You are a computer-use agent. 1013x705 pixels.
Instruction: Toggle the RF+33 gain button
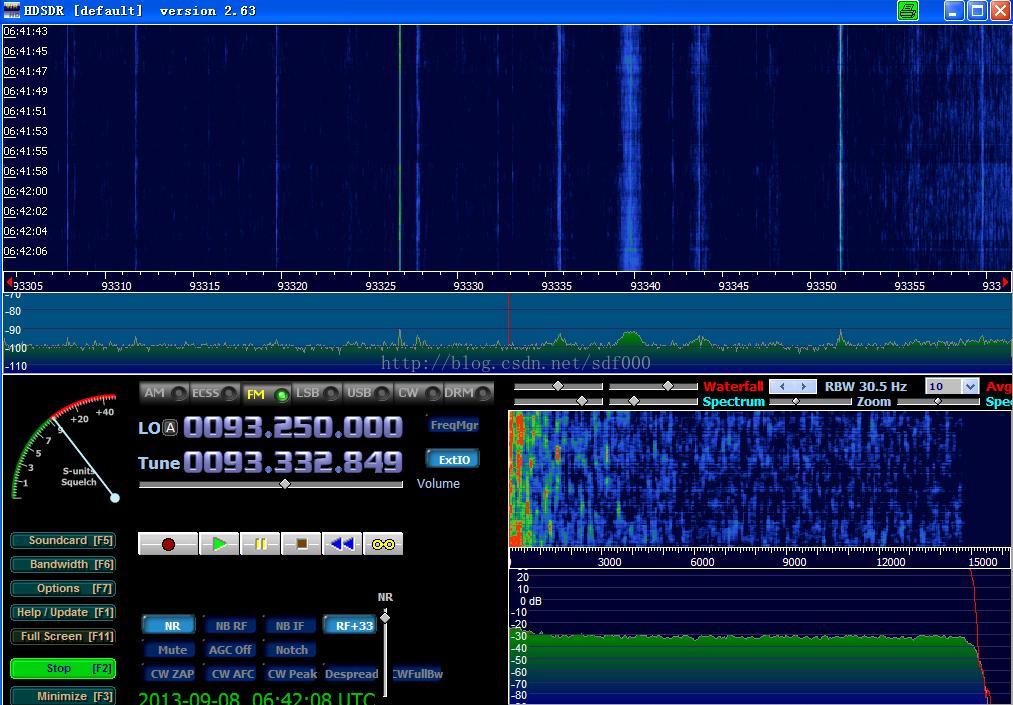[350, 626]
